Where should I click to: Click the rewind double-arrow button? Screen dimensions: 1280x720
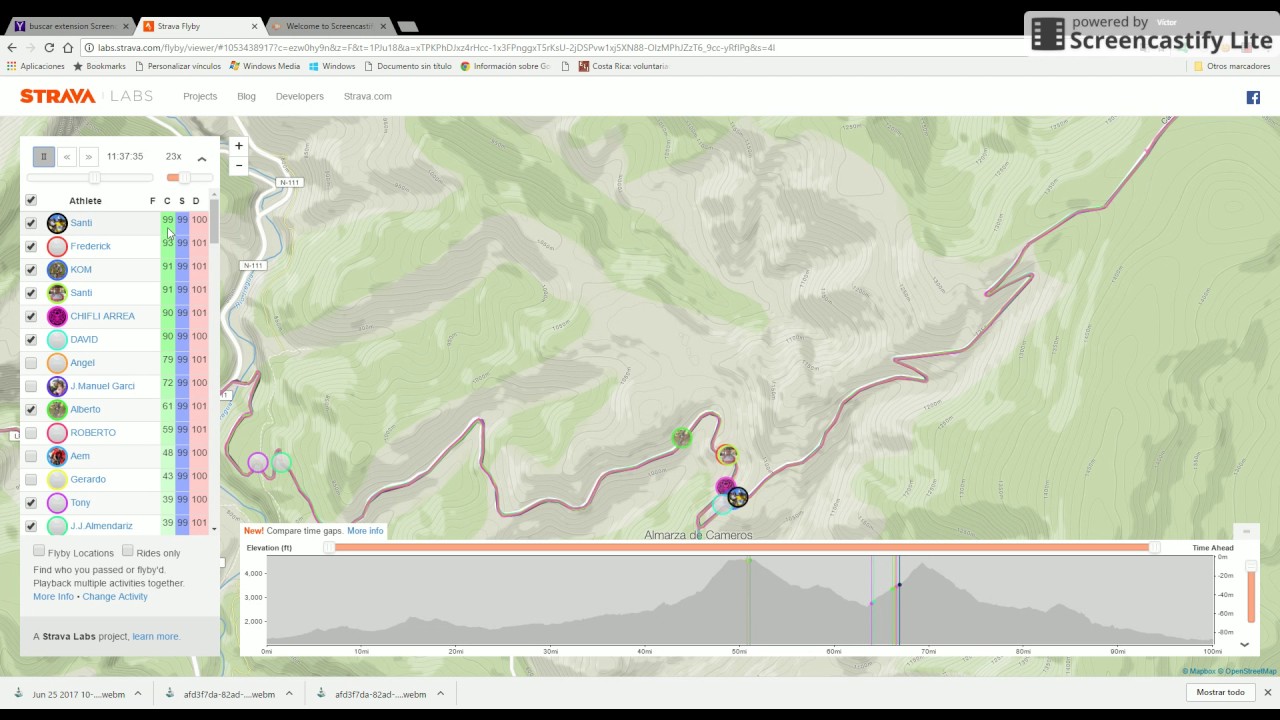point(67,157)
